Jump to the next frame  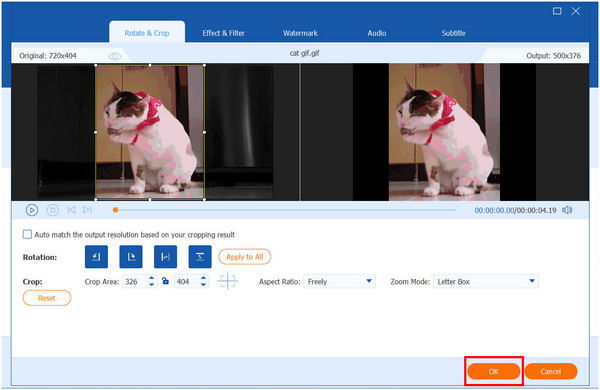coord(87,210)
